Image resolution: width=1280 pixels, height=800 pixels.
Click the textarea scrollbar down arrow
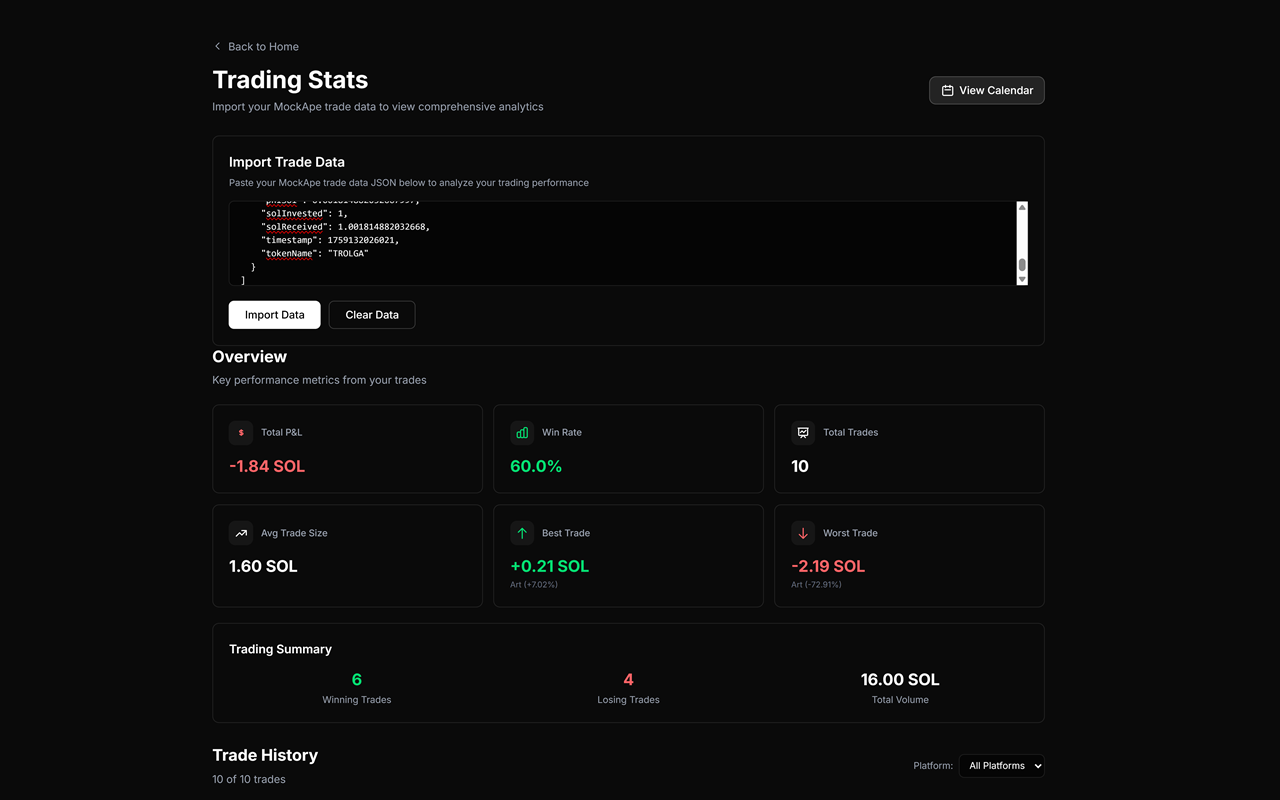coord(1022,280)
